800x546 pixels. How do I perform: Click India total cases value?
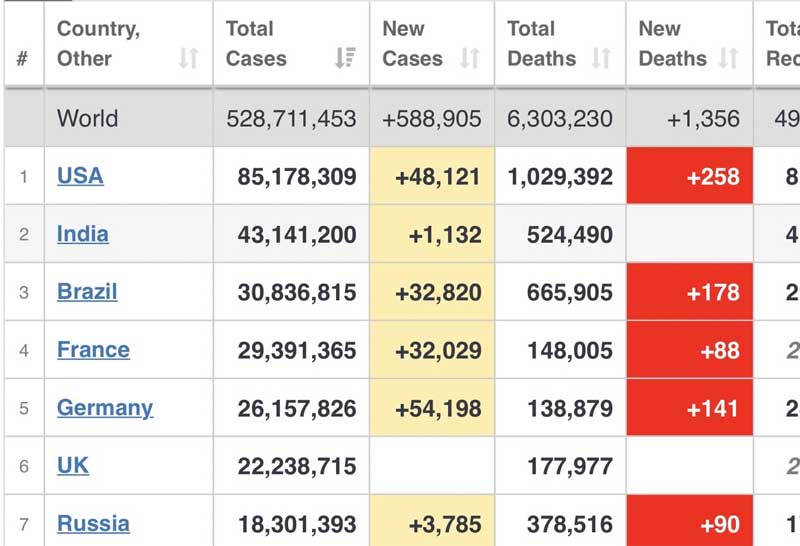click(x=297, y=235)
